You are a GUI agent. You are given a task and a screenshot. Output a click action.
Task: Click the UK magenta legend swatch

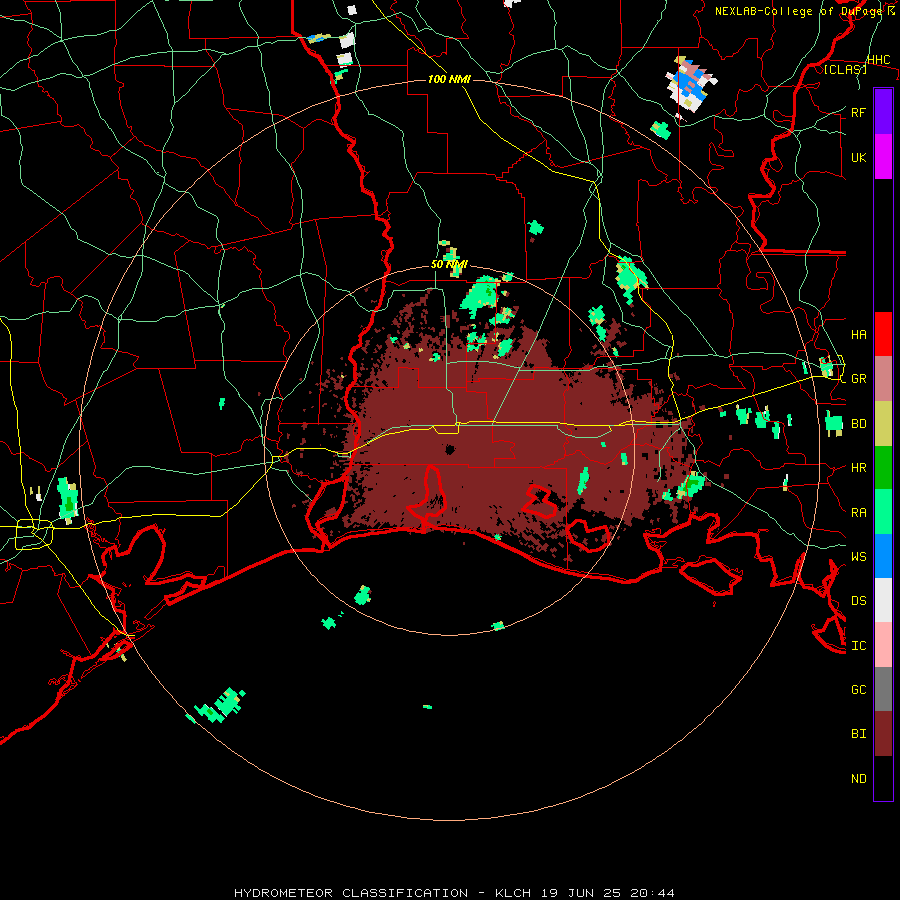point(883,157)
